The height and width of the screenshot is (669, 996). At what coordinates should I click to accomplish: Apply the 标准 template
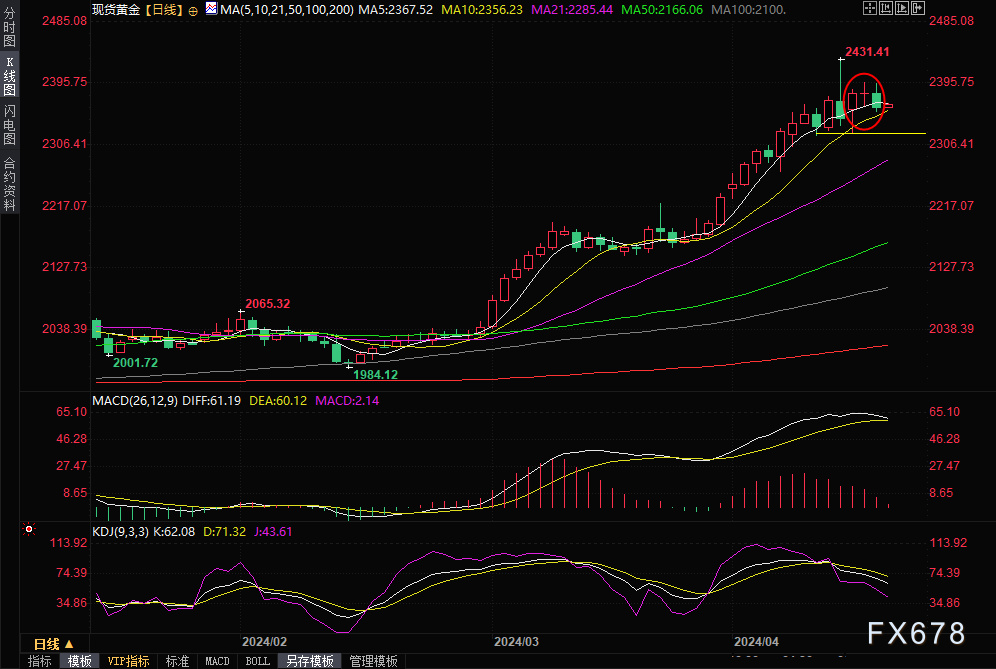[x=177, y=661]
